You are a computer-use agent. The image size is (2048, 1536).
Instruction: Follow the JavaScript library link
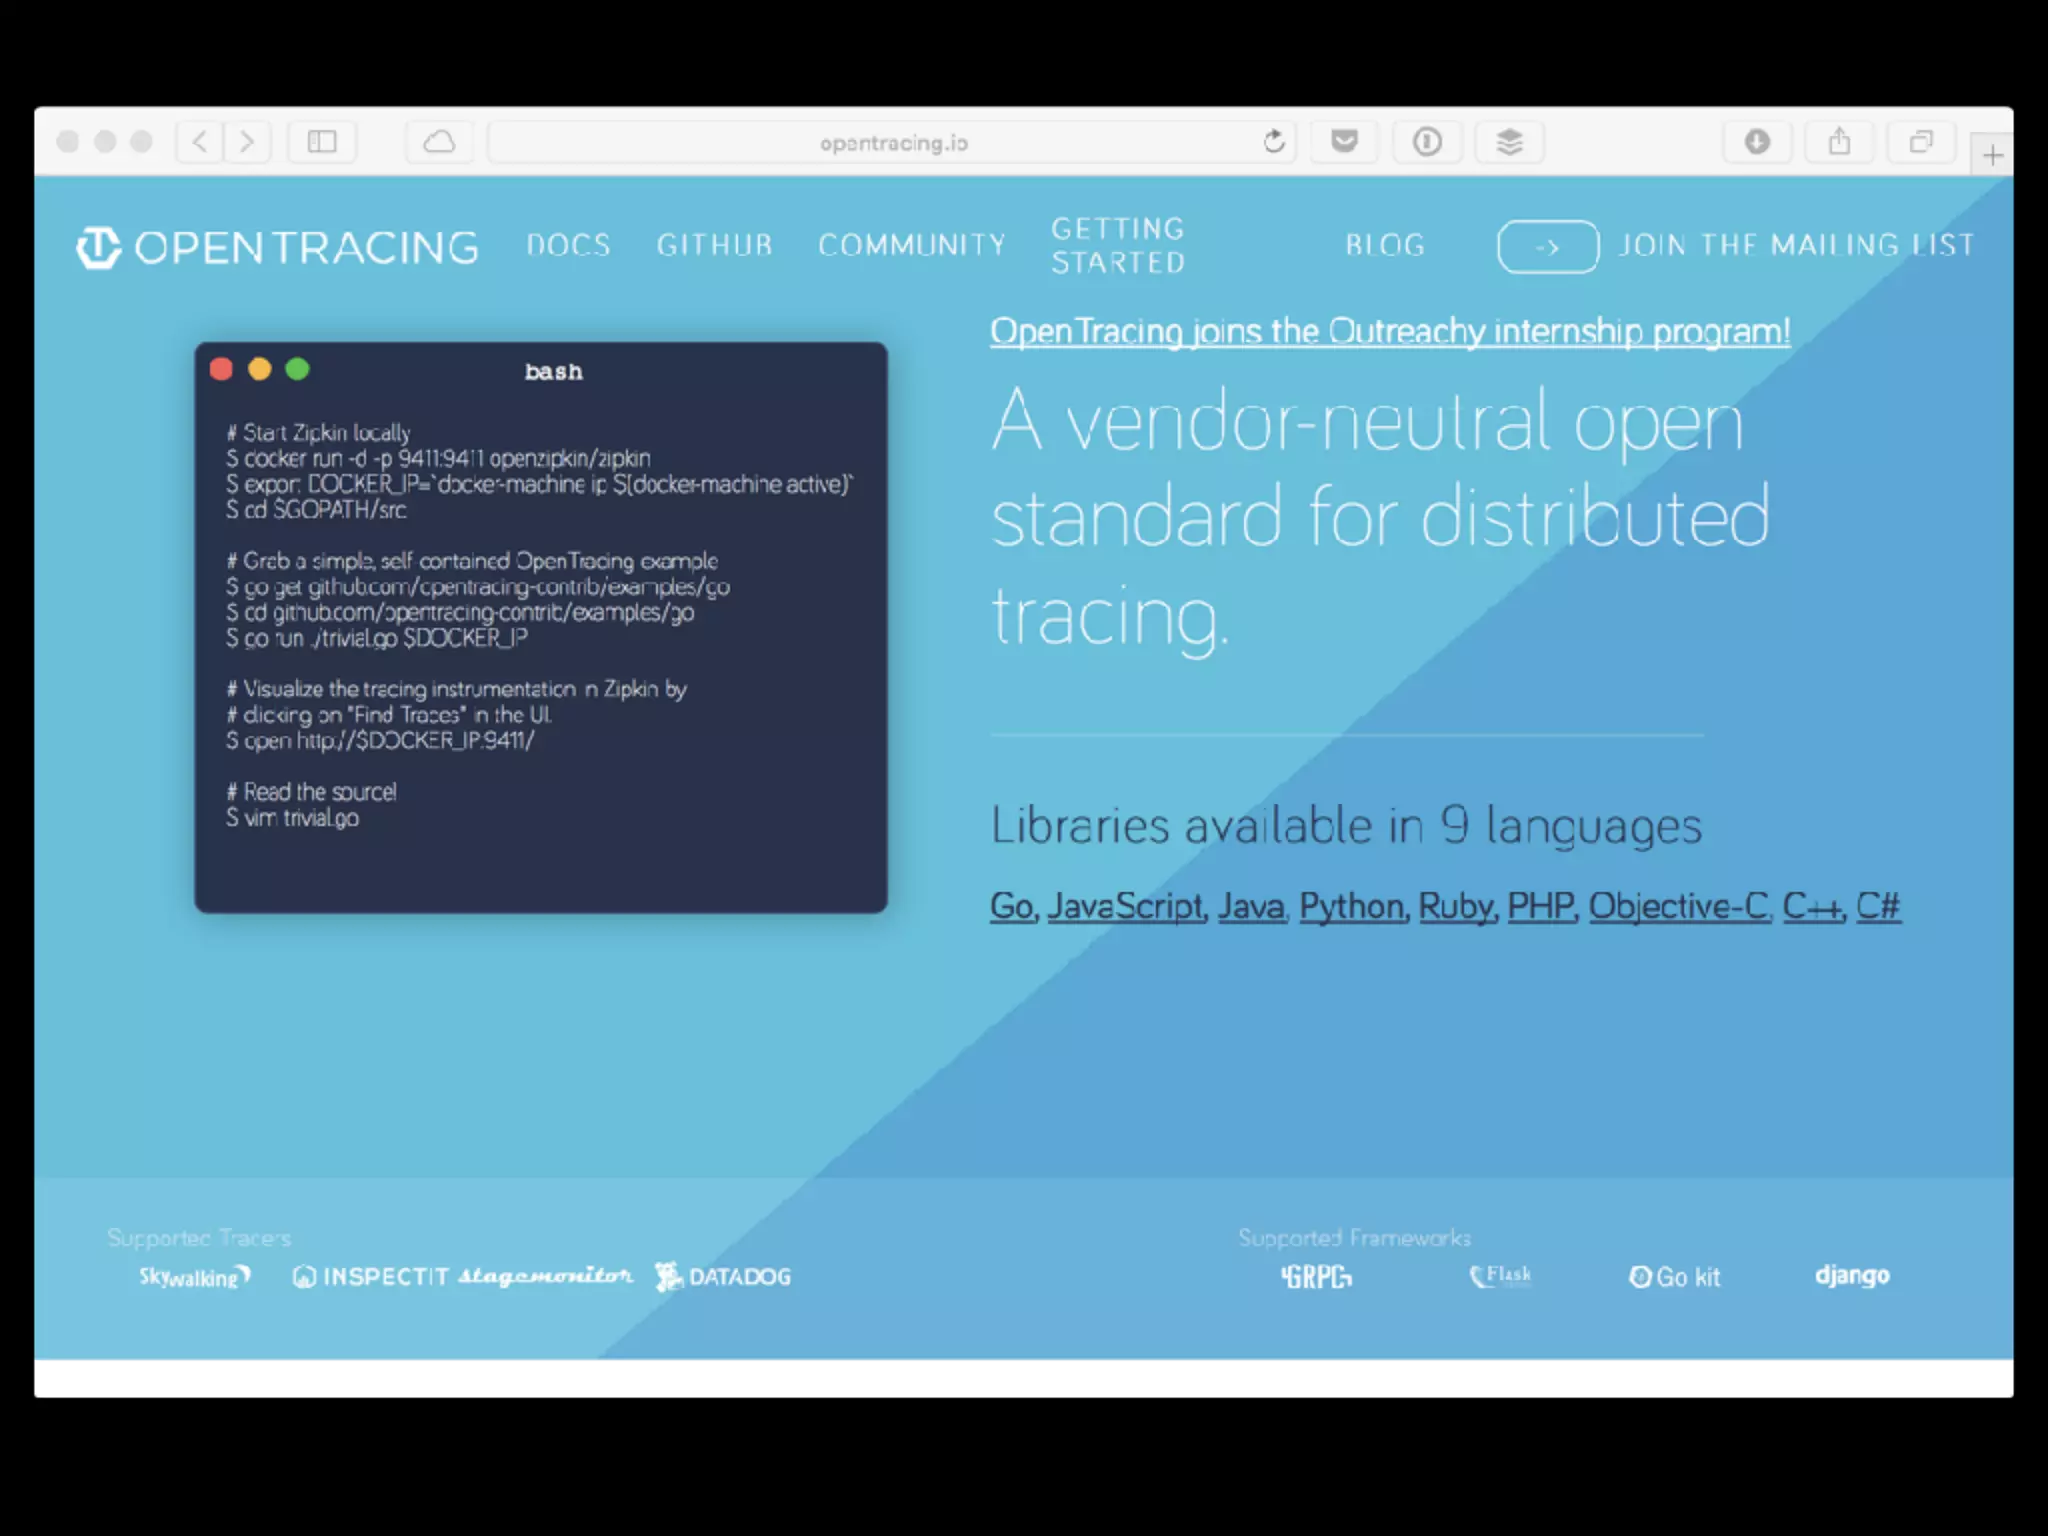pos(1126,906)
